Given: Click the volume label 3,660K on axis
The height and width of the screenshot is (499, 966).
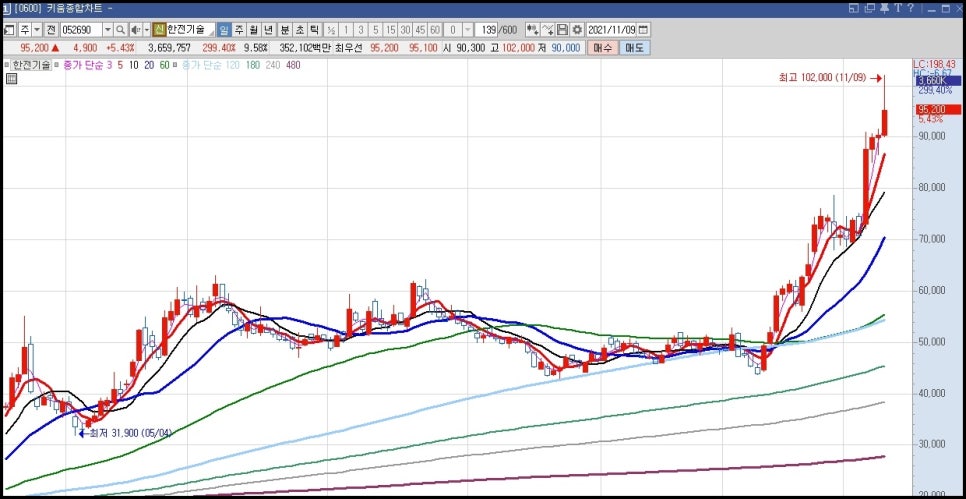Looking at the screenshot, I should (938, 81).
